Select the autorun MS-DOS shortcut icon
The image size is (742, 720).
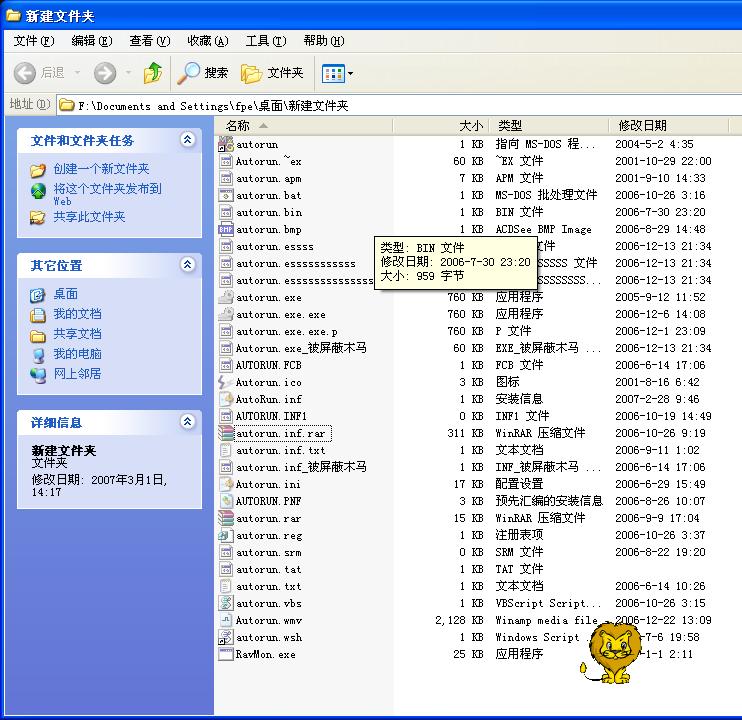[x=226, y=144]
